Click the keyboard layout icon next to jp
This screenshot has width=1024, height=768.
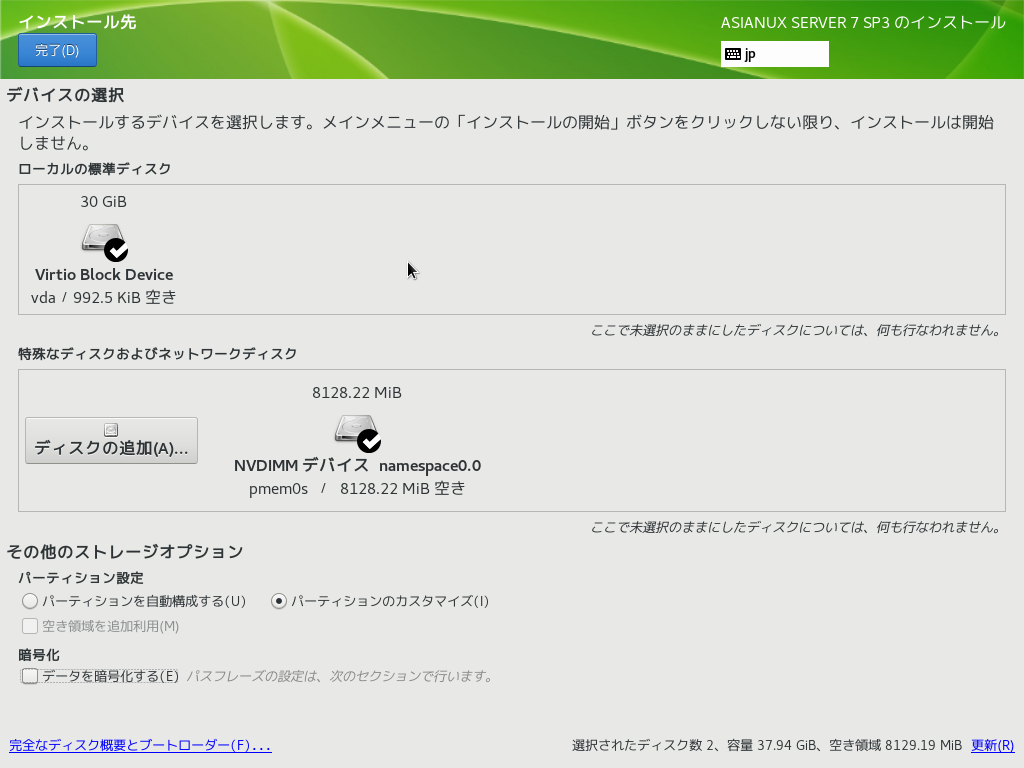pyautogui.click(x=733, y=54)
